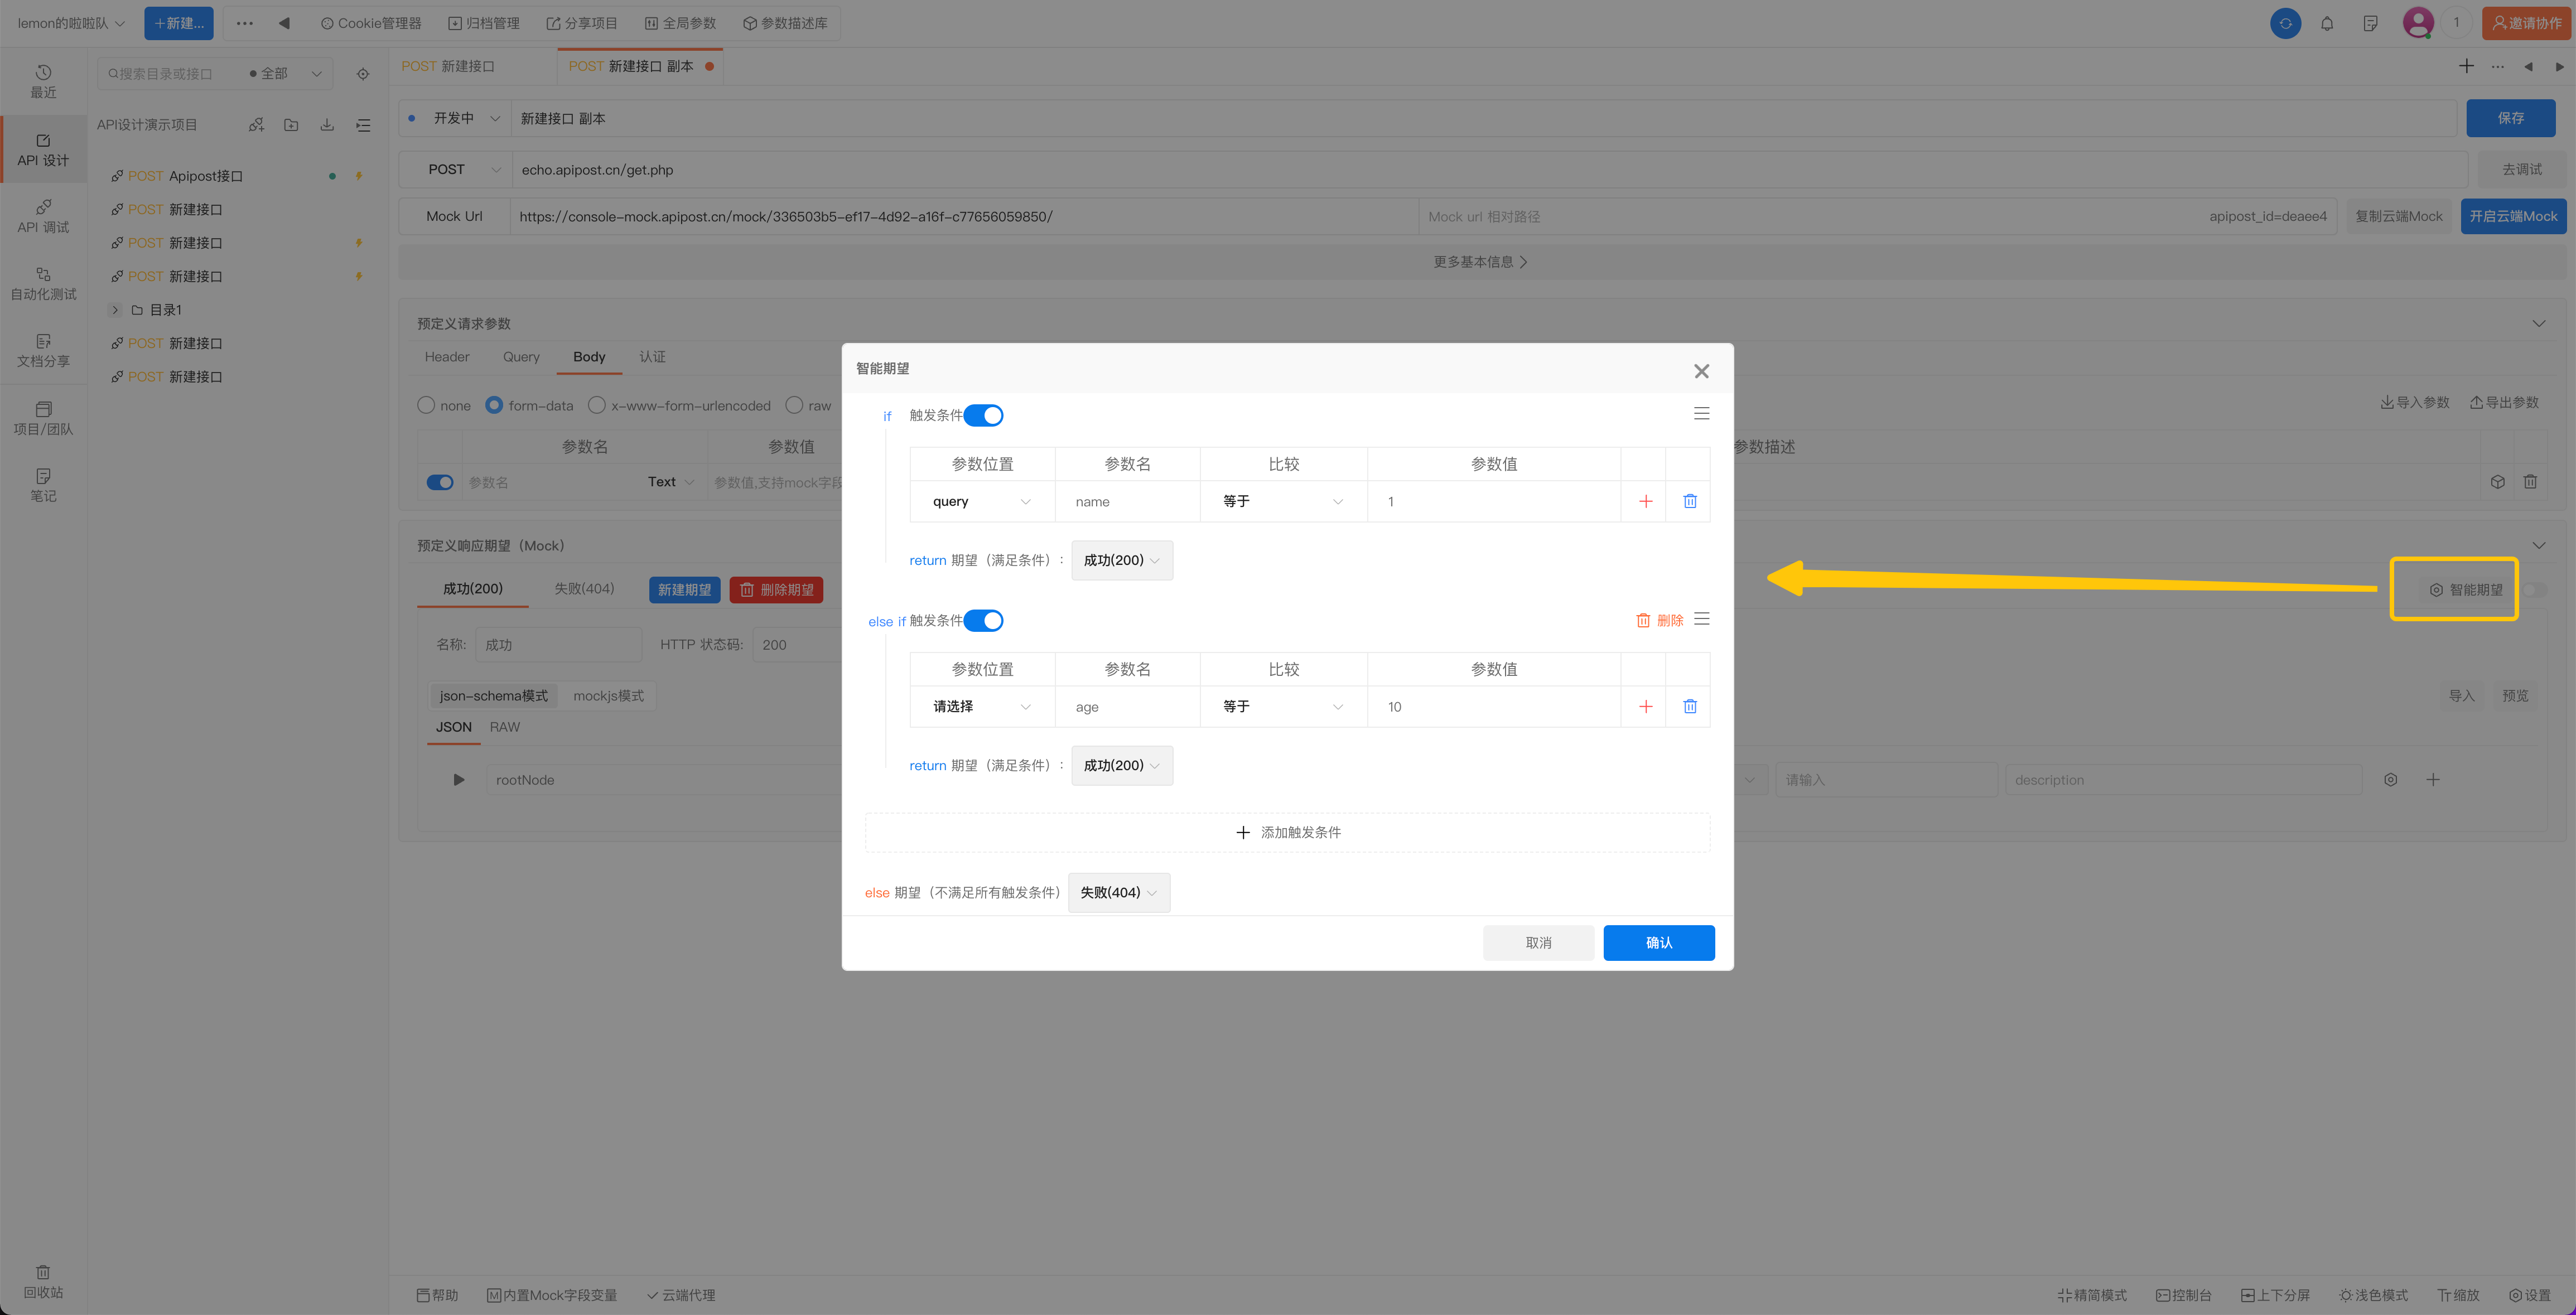Viewport: 2576px width, 1315px height.
Task: Click the age 参数值 input field
Action: point(1493,706)
